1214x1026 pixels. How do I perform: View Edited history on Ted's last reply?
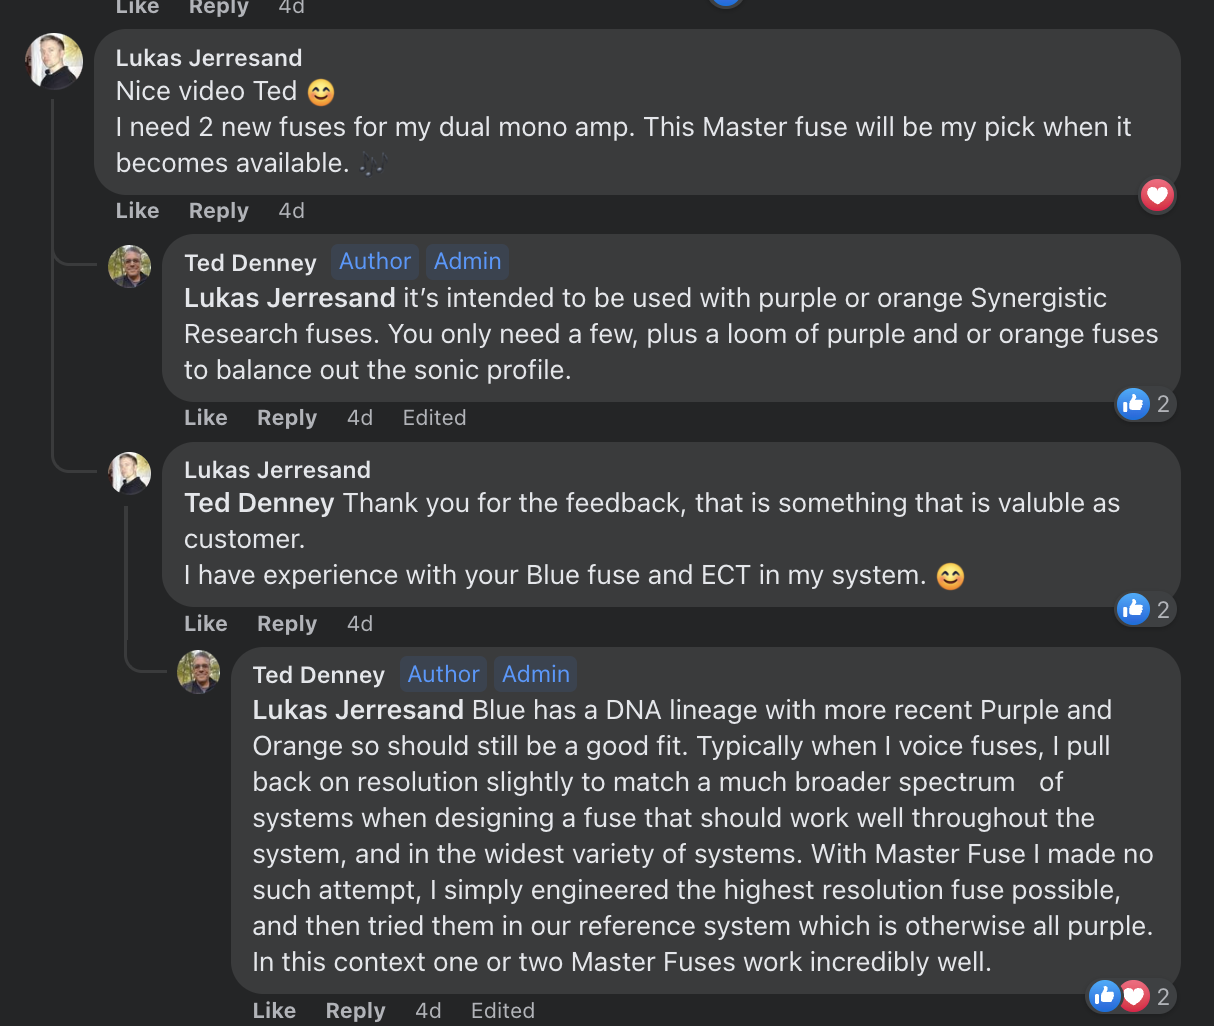coord(502,1011)
